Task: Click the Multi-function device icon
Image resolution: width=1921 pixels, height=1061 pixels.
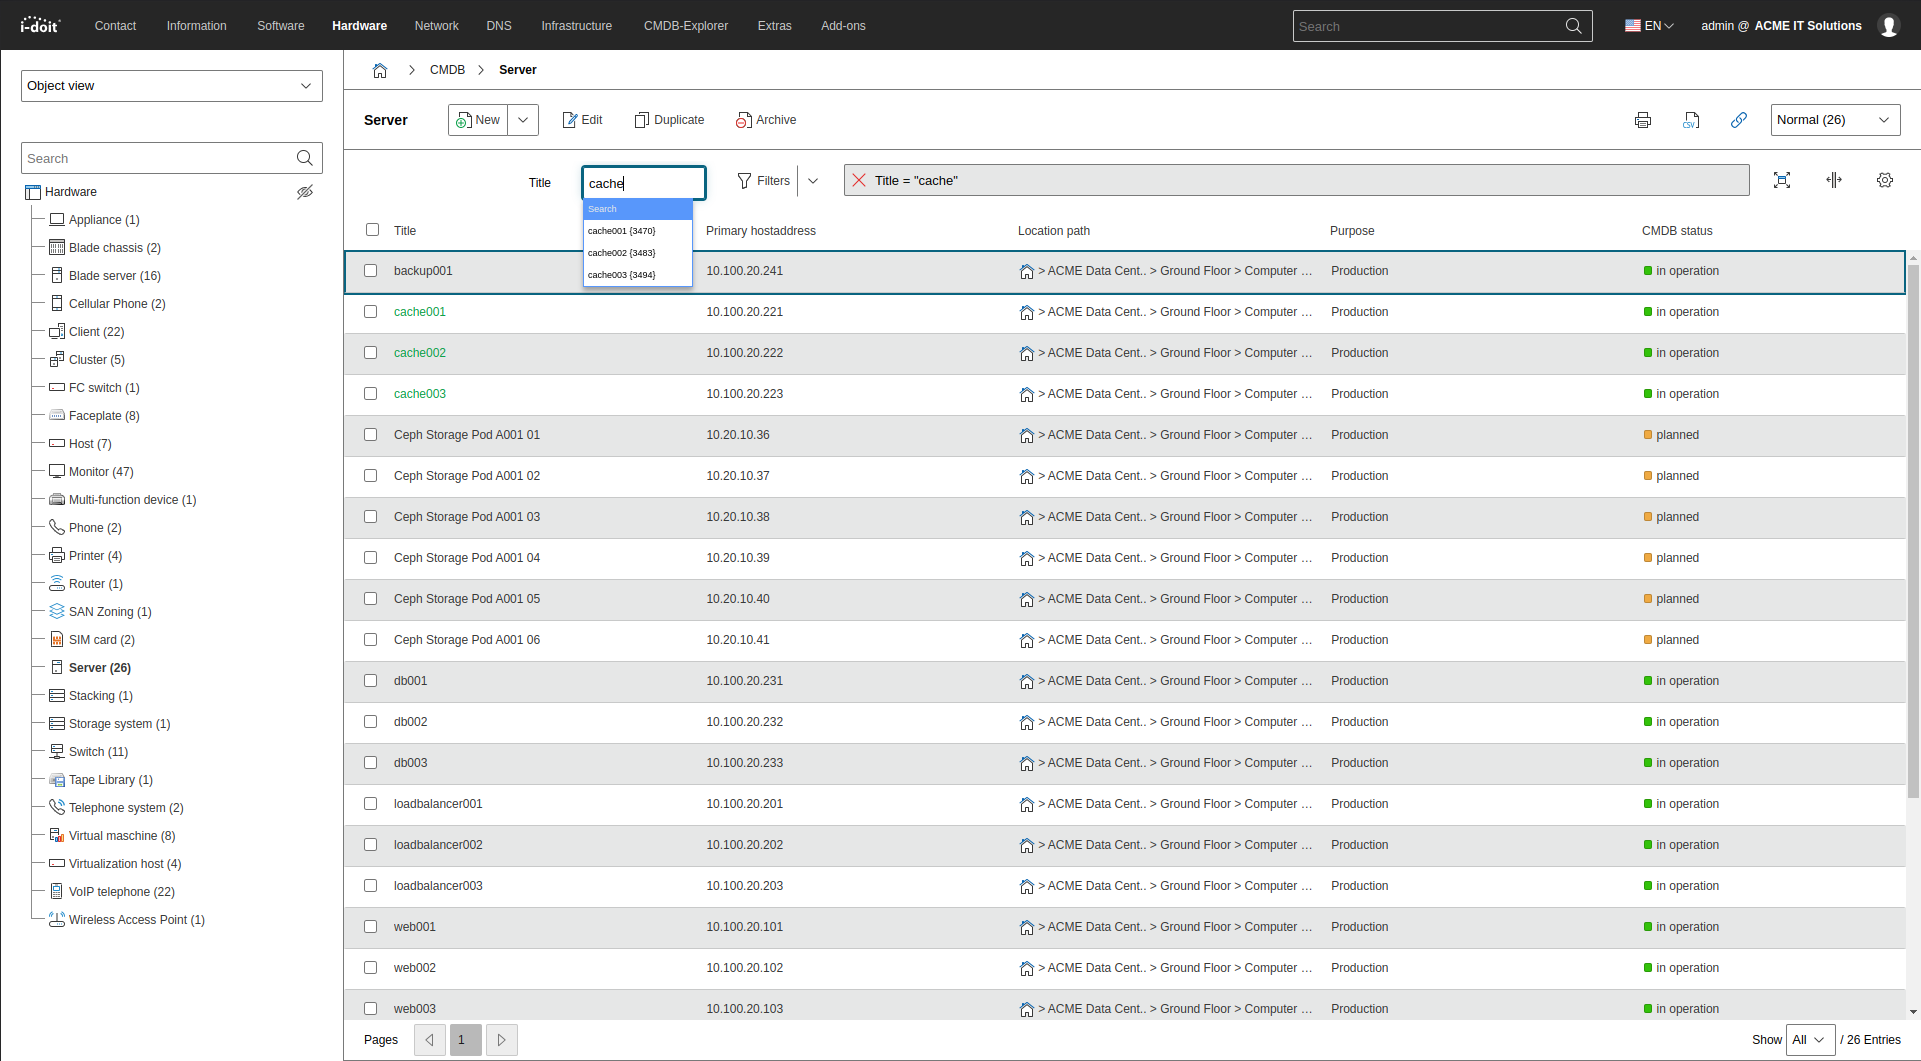Action: point(57,499)
